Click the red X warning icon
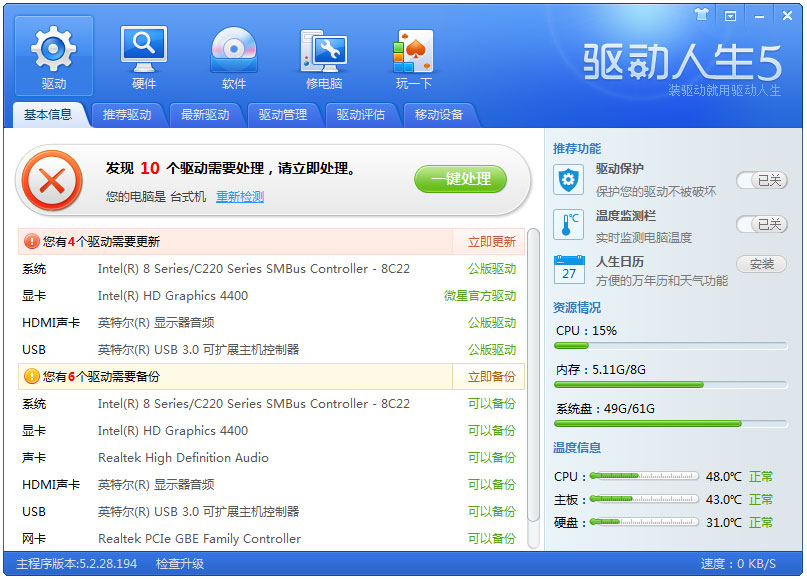 point(52,181)
